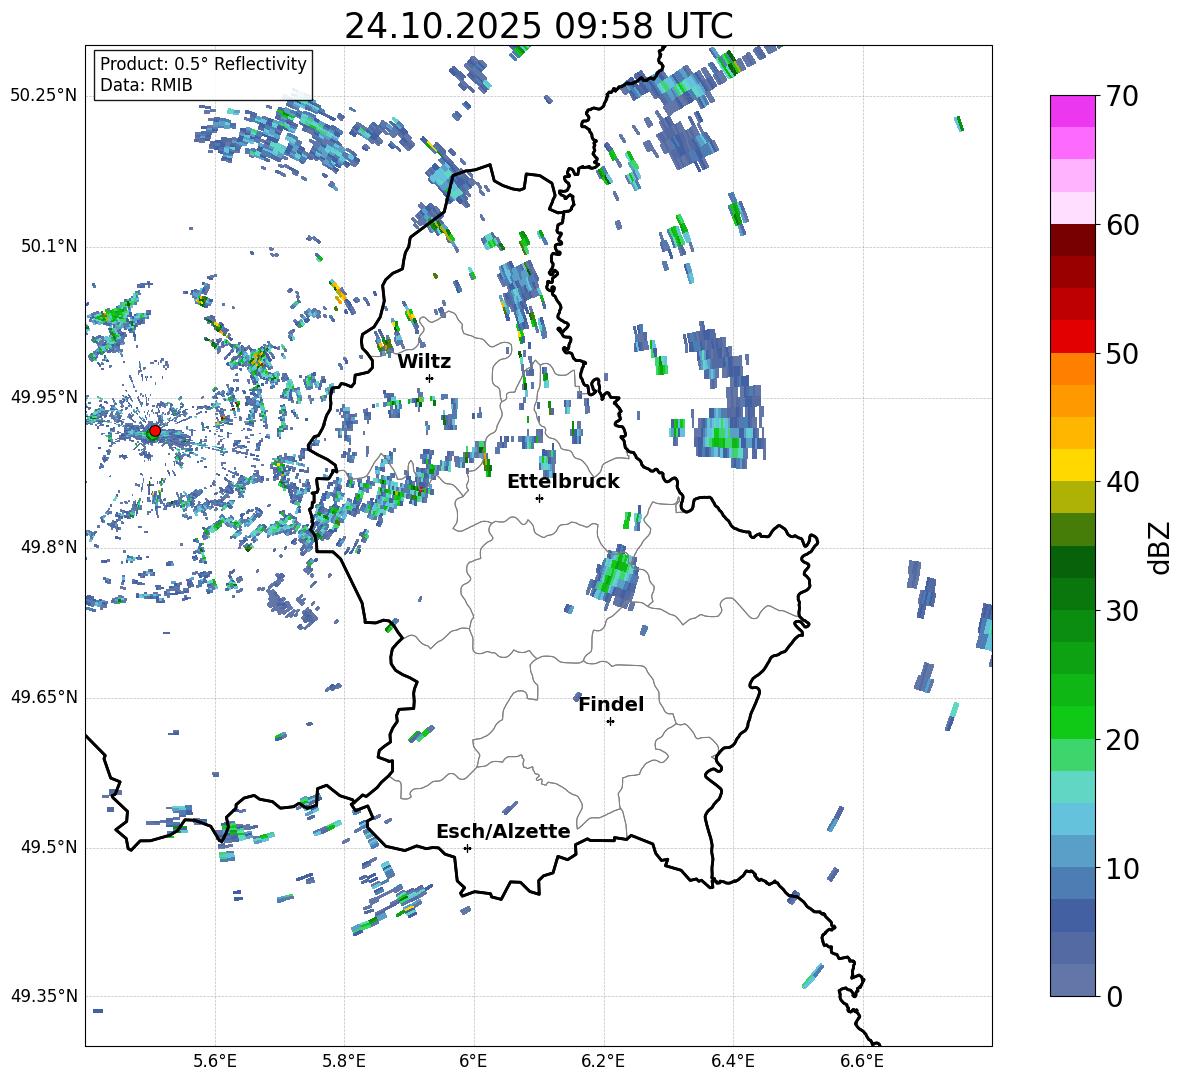Click the 'Wiltz' city label
The width and height of the screenshot is (1184, 1081).
[x=424, y=362]
